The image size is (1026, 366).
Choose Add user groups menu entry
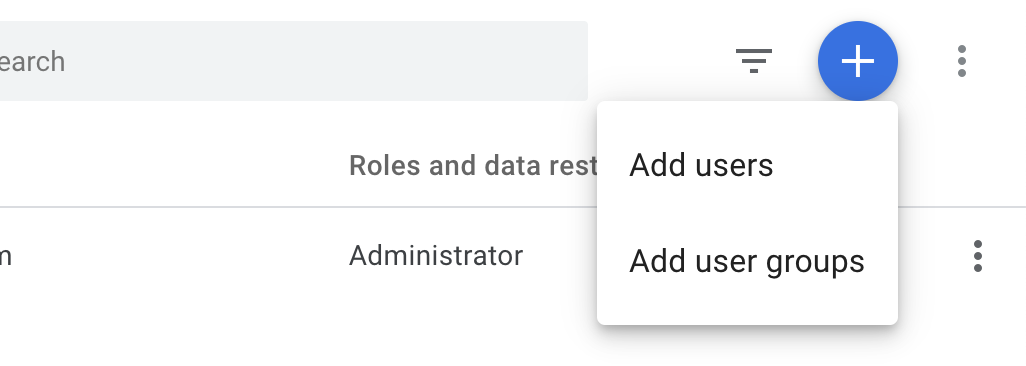tap(747, 261)
